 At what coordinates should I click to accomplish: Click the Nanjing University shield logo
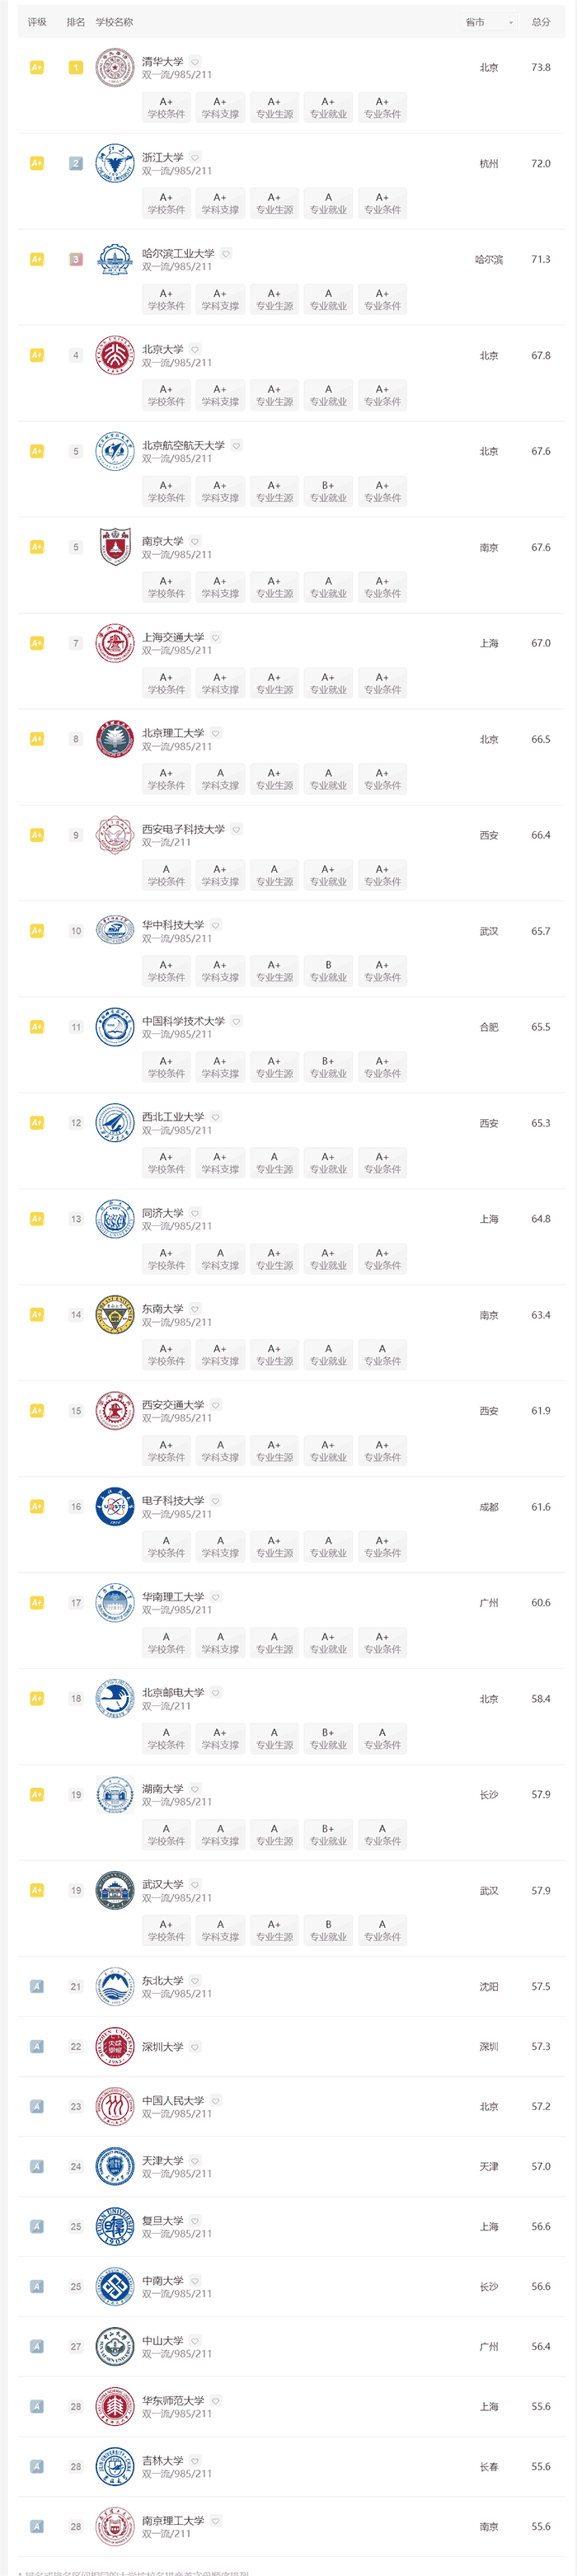pyautogui.click(x=114, y=547)
